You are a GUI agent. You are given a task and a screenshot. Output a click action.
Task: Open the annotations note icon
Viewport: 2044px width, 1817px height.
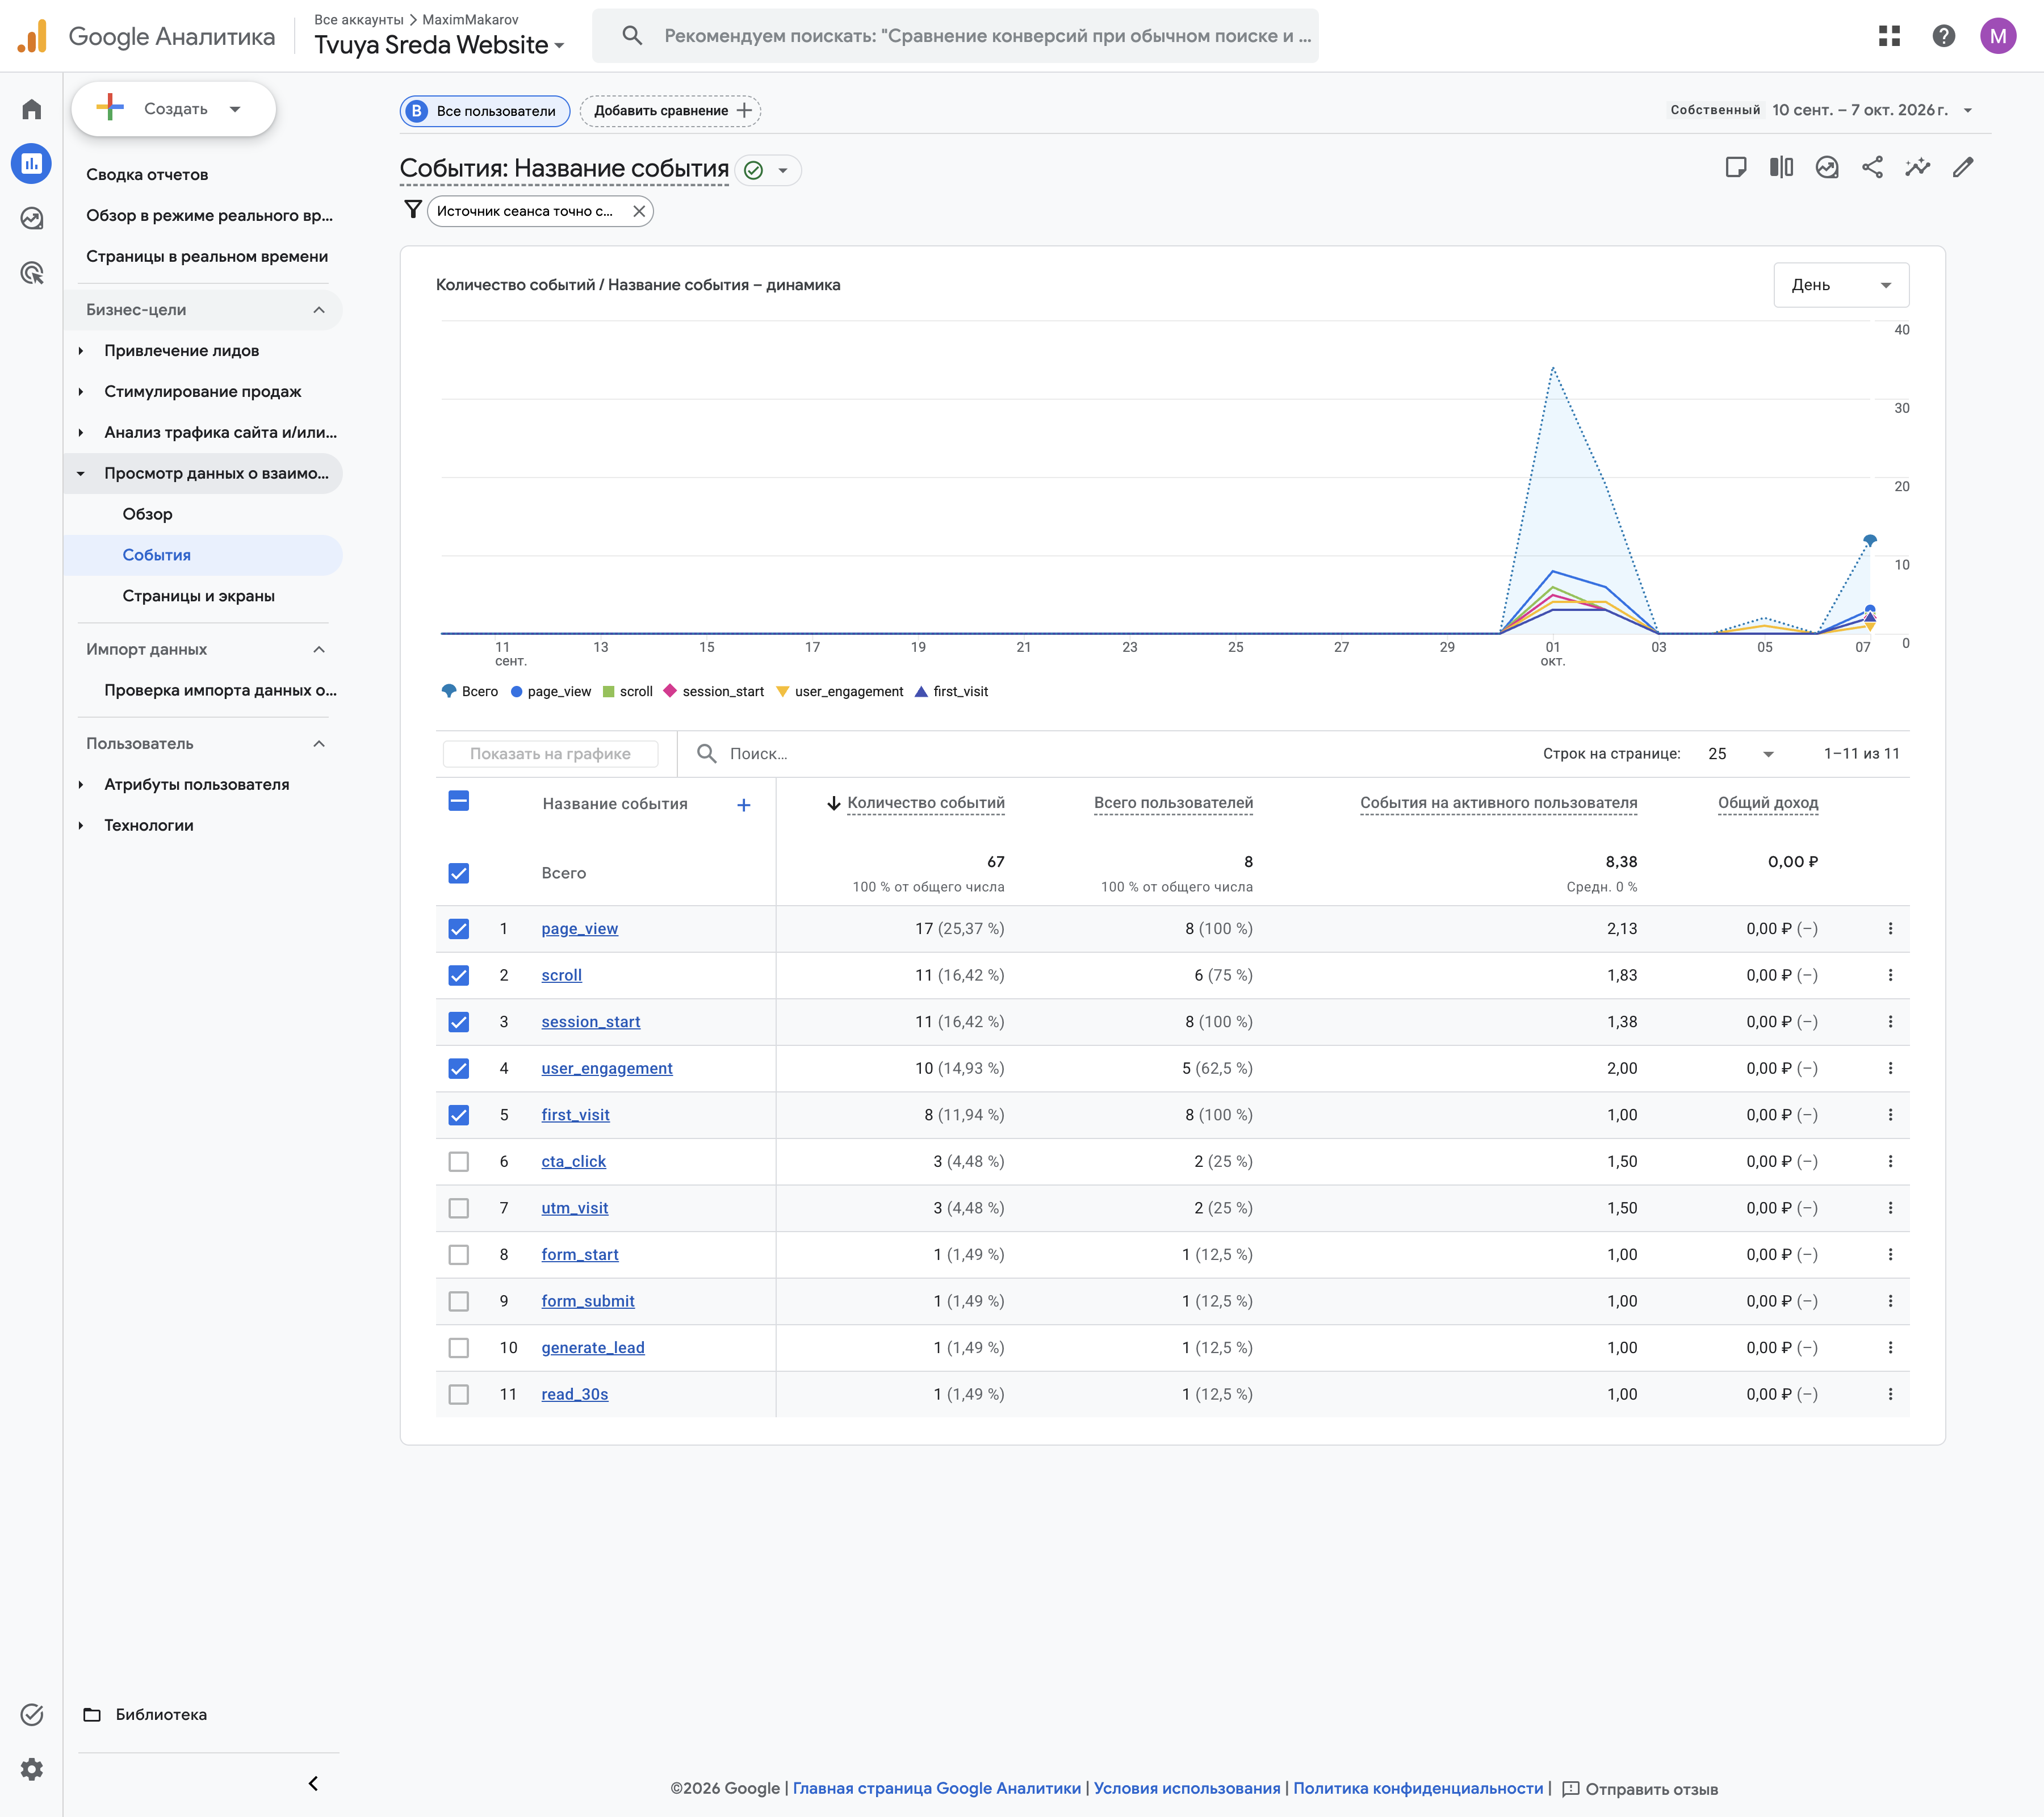pos(1736,167)
